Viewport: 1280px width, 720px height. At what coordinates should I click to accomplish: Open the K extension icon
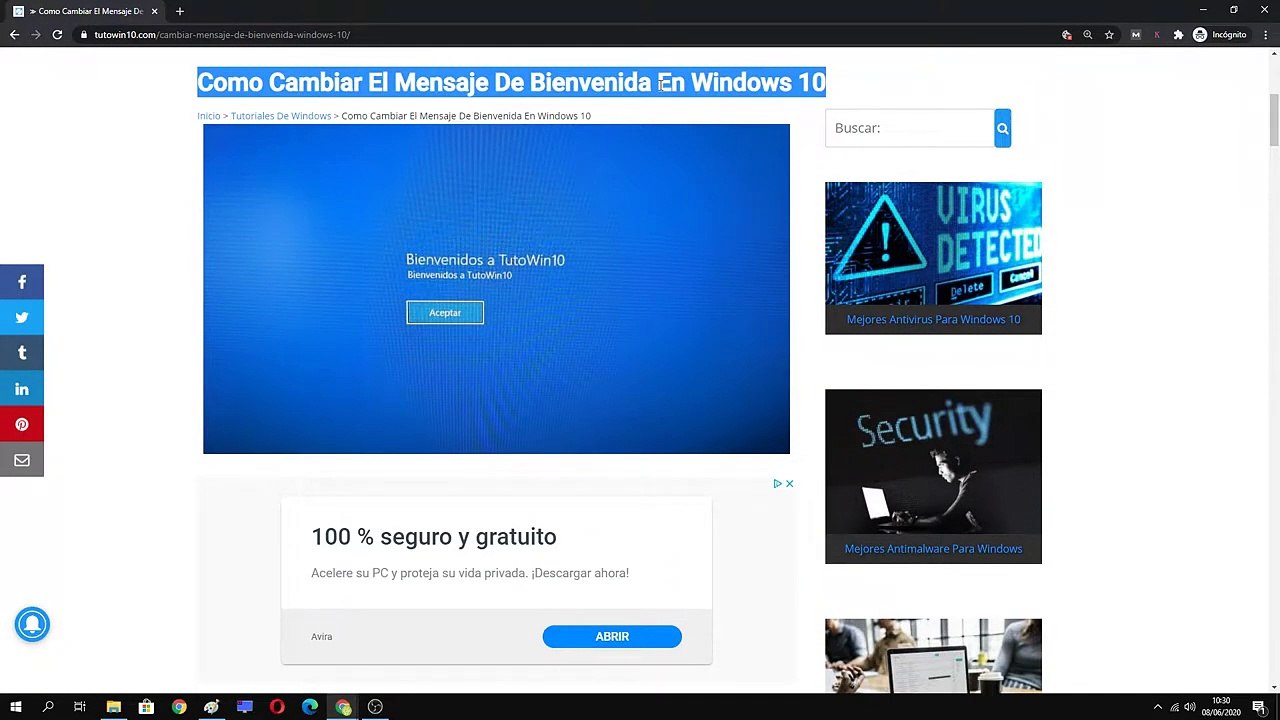coord(1157,35)
